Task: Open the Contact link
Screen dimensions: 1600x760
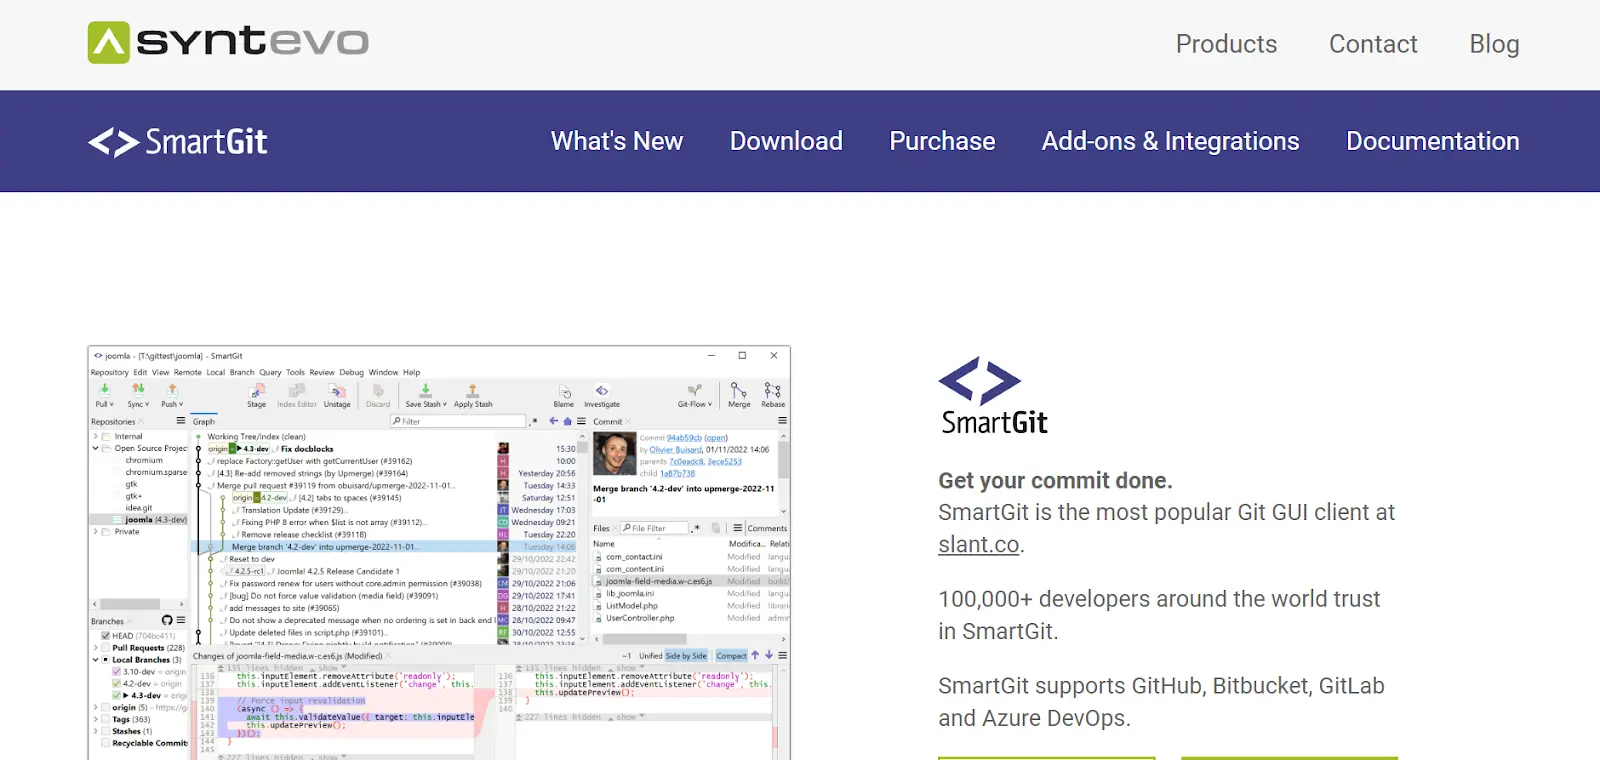Action: (x=1373, y=44)
